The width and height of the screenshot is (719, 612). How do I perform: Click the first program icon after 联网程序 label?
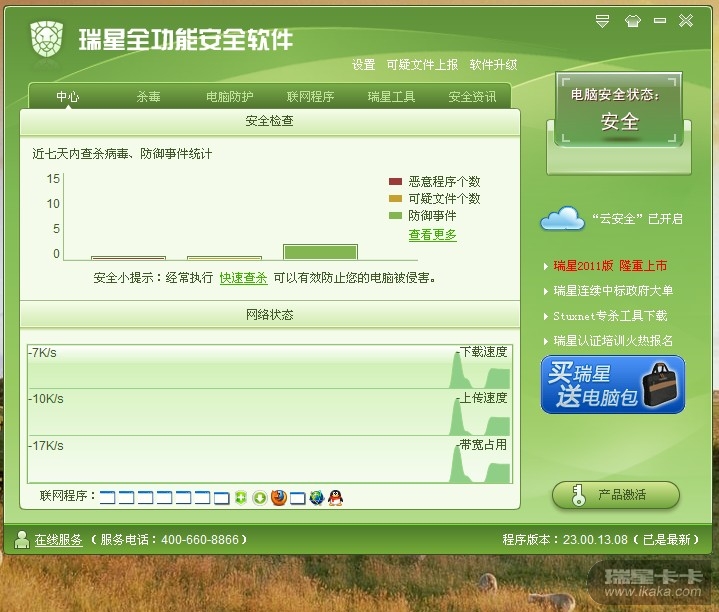point(107,498)
